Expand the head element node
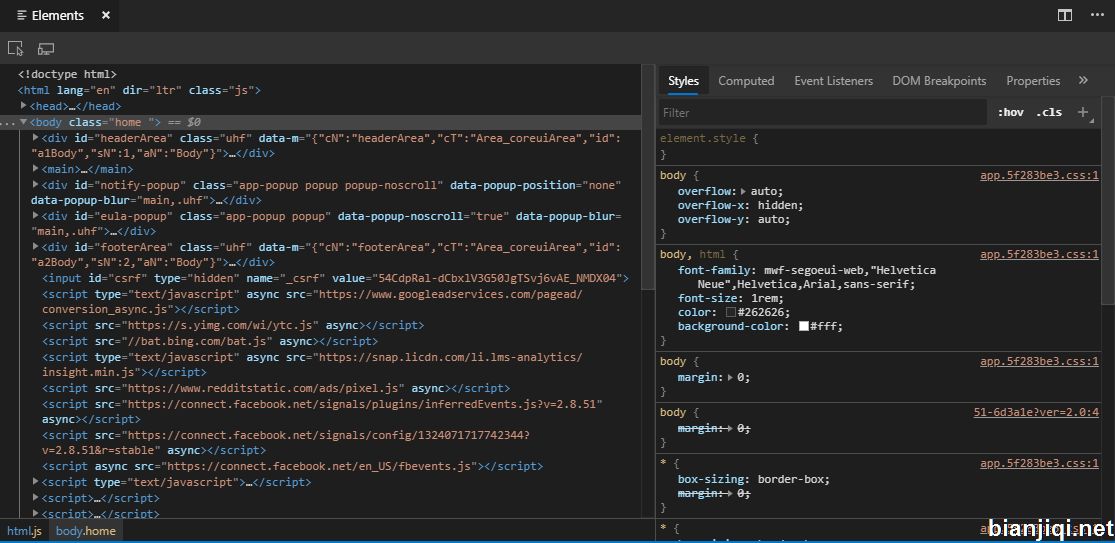 click(x=23, y=105)
